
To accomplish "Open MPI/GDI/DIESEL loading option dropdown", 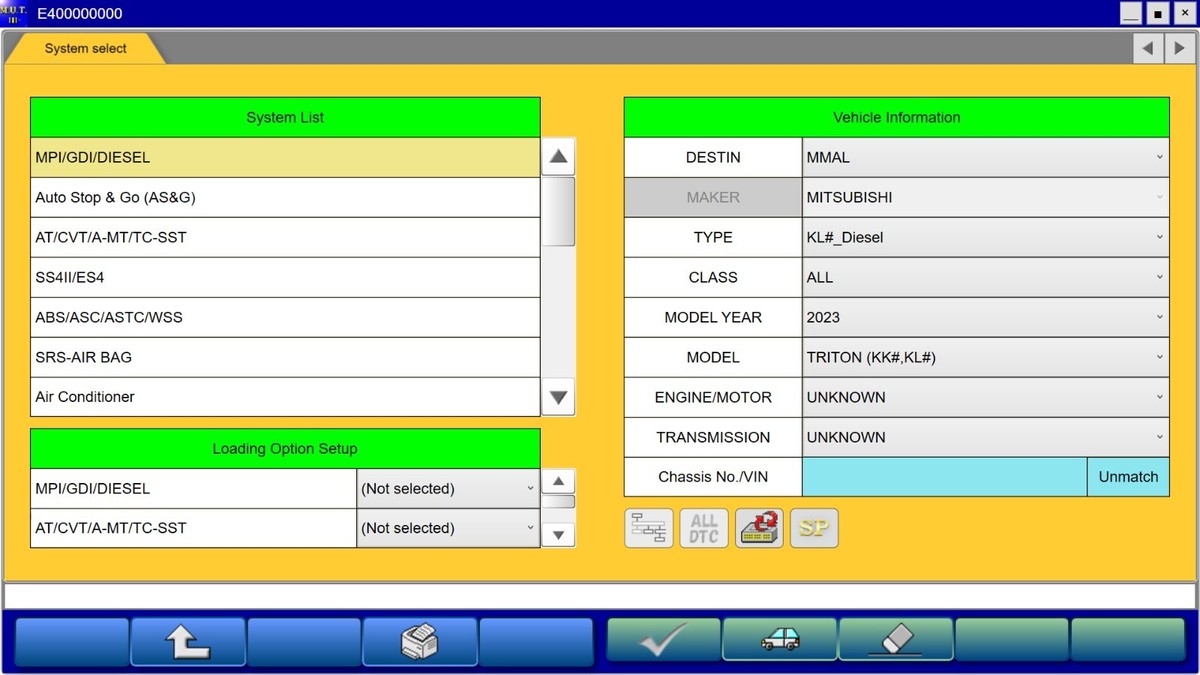I will (448, 488).
